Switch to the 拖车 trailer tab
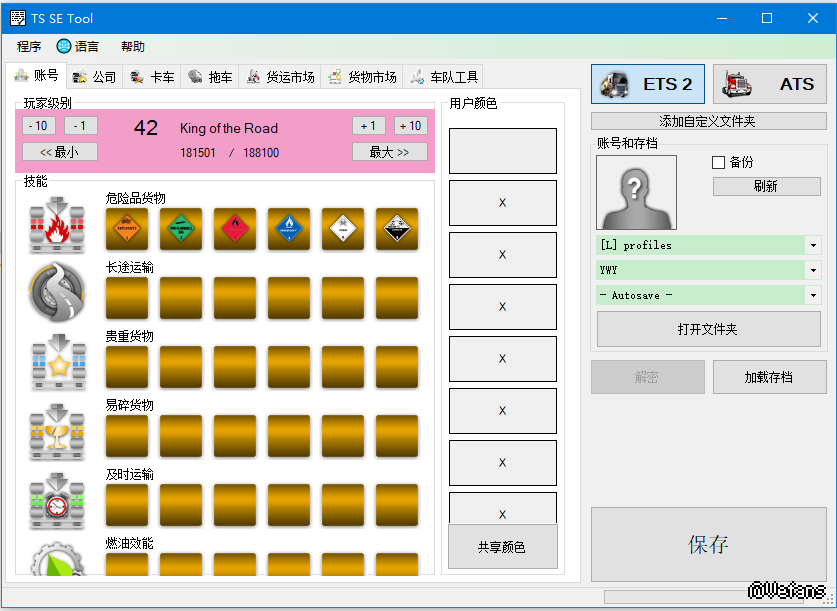The width and height of the screenshot is (837, 611). pyautogui.click(x=210, y=77)
